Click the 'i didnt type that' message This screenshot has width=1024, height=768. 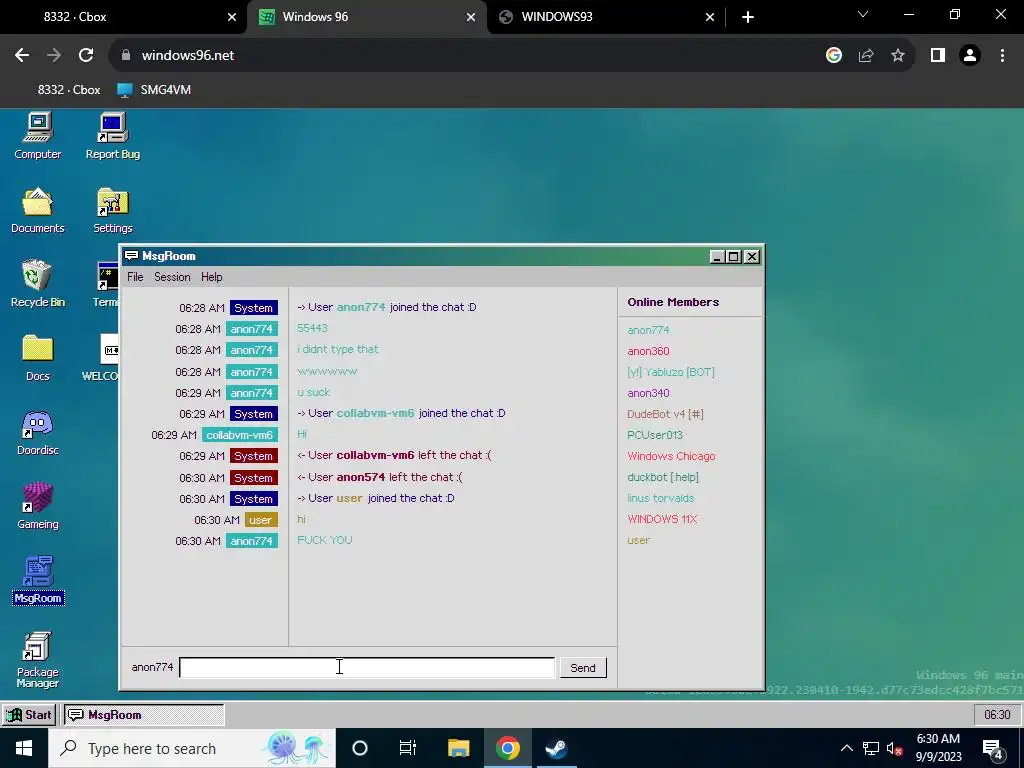[338, 349]
